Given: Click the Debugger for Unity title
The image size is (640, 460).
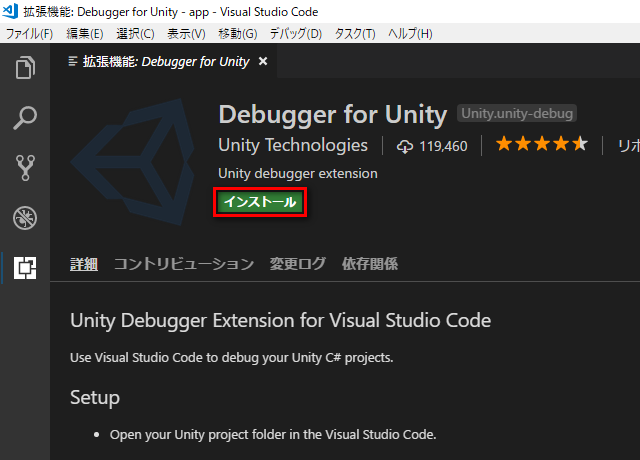Looking at the screenshot, I should (333, 114).
